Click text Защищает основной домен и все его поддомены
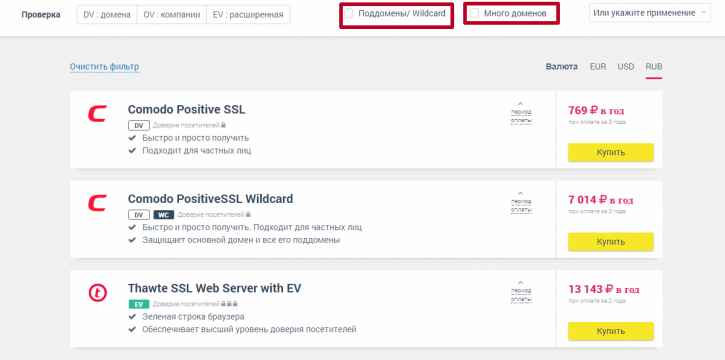Viewport: 725px width, 360px height. pyautogui.click(x=241, y=240)
